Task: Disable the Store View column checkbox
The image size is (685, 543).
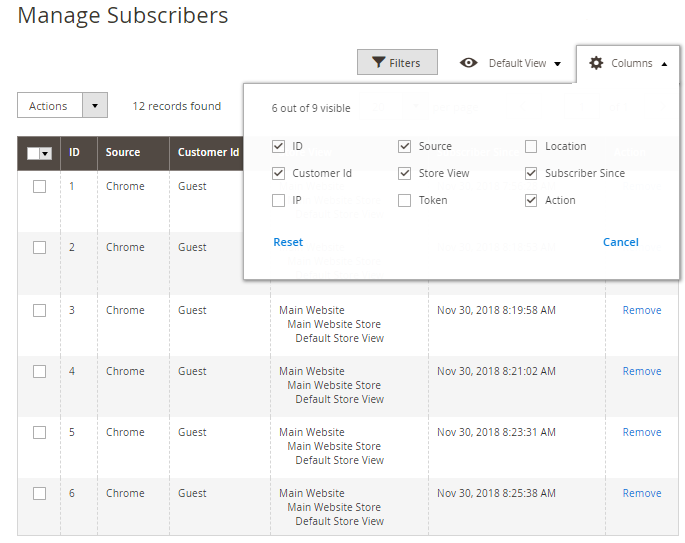Action: (405, 174)
